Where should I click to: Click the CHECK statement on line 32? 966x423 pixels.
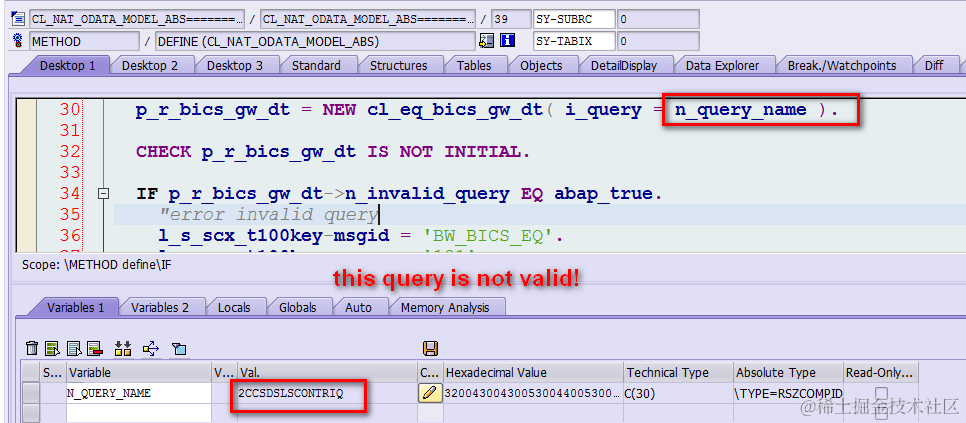point(333,152)
